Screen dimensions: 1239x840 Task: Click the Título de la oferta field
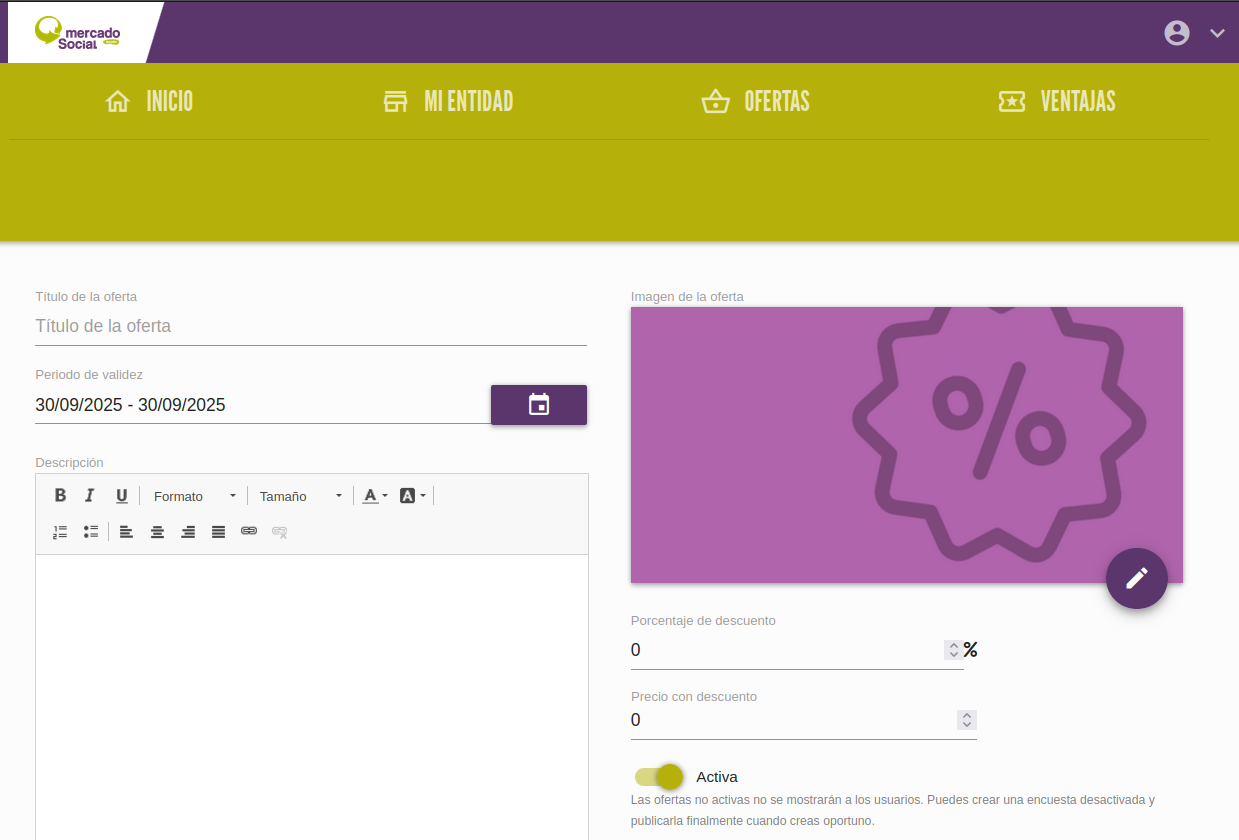coord(310,326)
